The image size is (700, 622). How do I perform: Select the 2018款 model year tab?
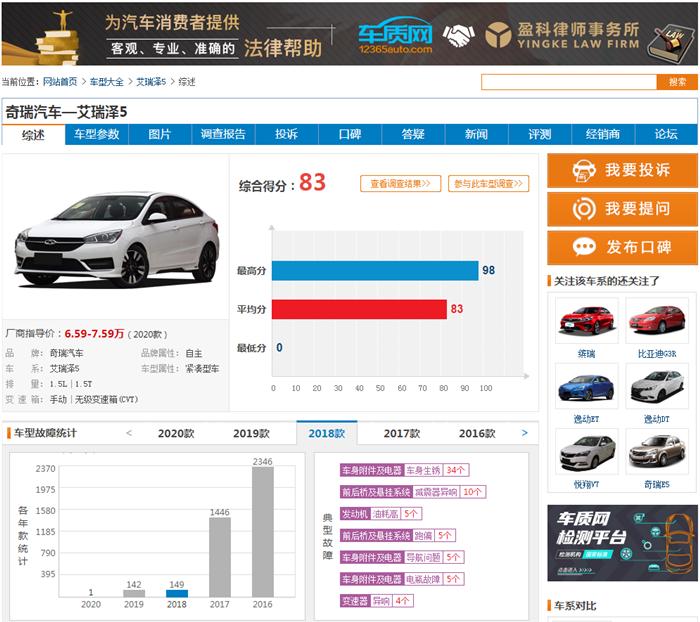click(327, 434)
